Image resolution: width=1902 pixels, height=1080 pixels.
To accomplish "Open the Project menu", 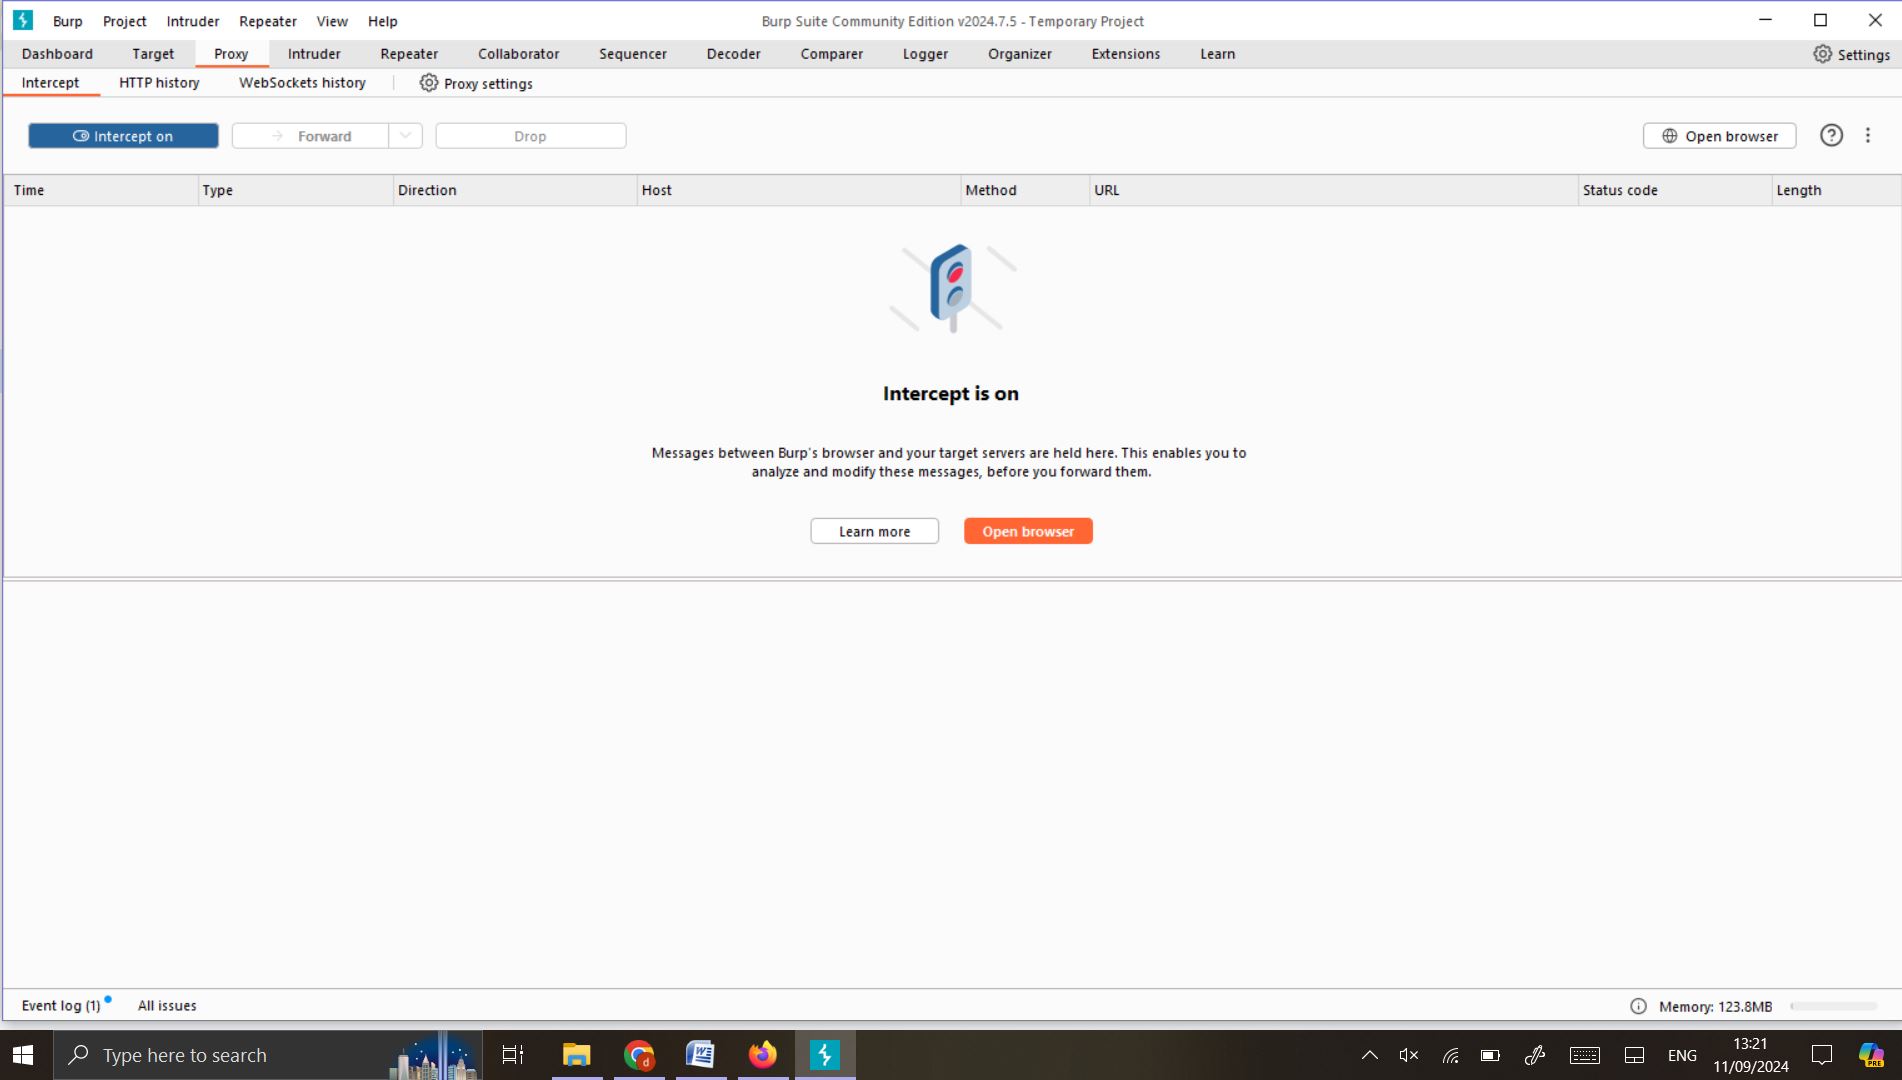I will [124, 21].
